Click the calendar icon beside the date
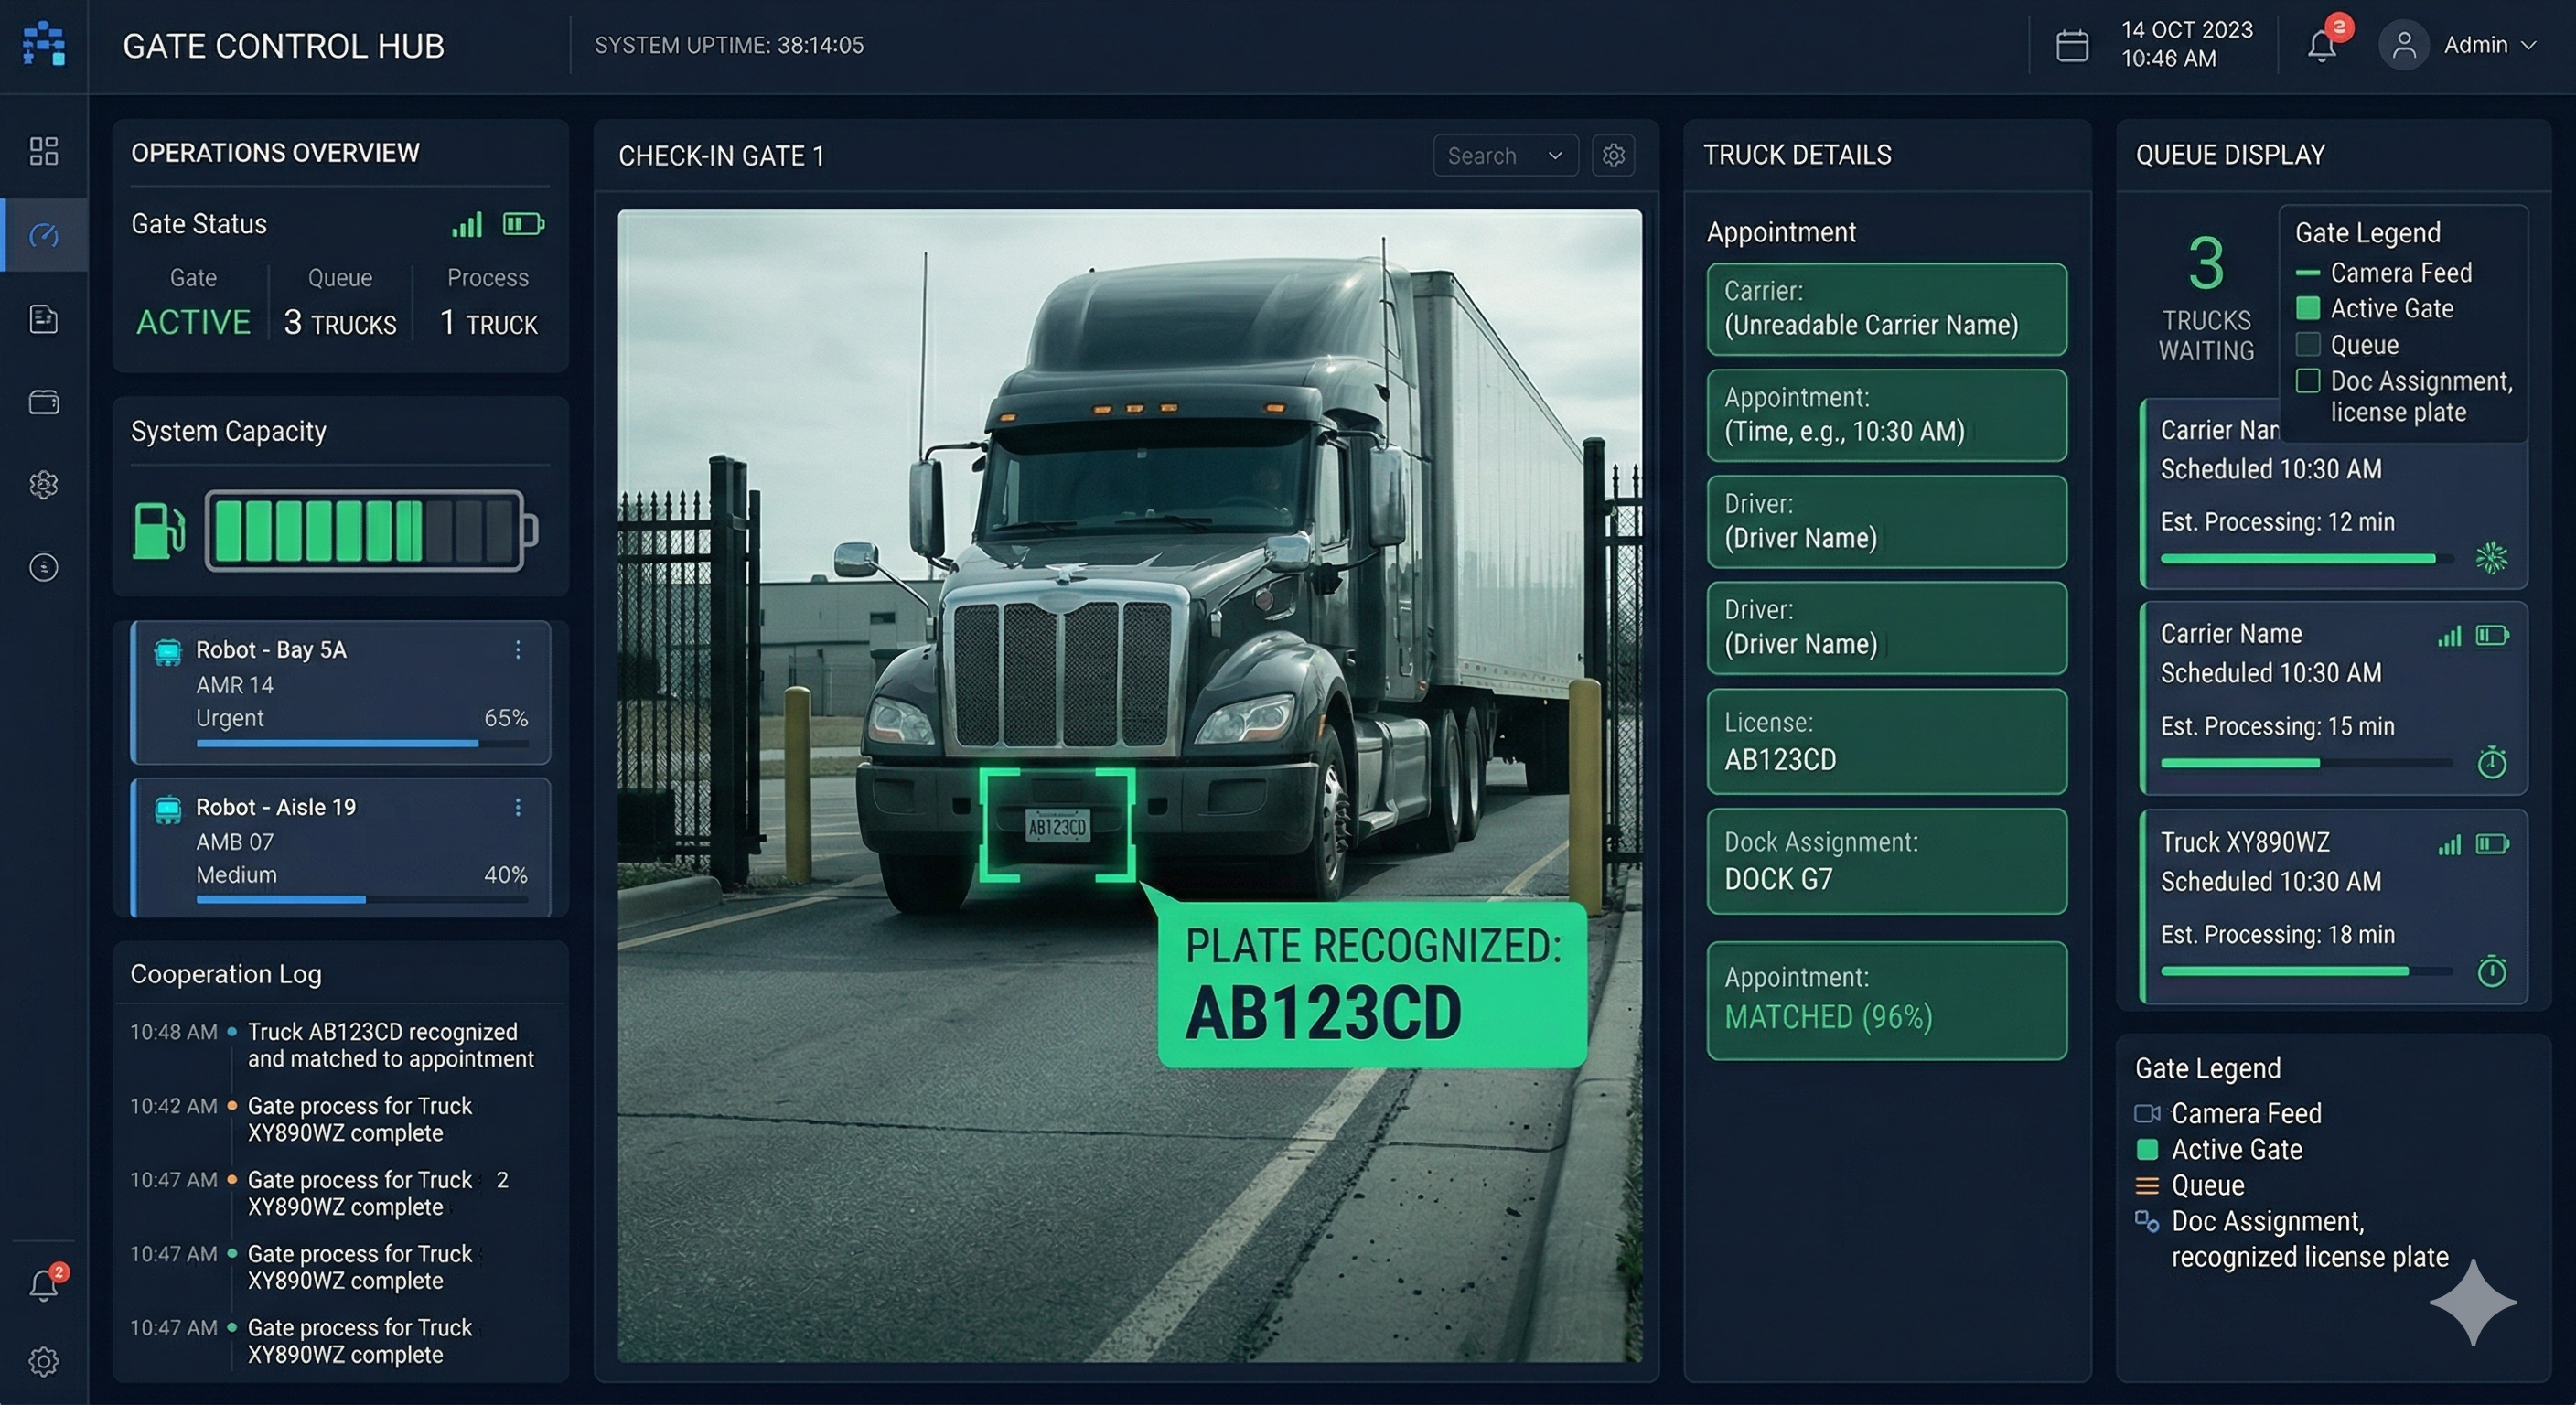Image resolution: width=2576 pixels, height=1405 pixels. (x=2071, y=45)
